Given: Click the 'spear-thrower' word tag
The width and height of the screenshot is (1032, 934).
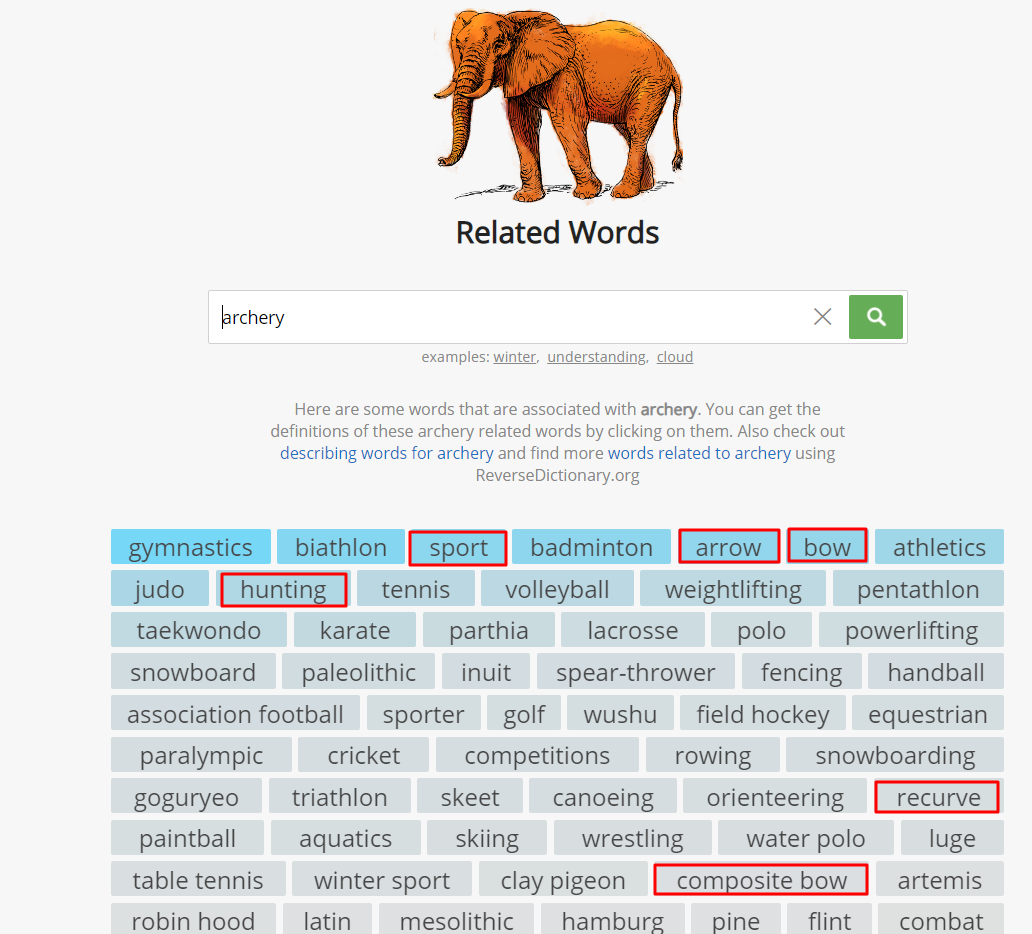Looking at the screenshot, I should (635, 673).
